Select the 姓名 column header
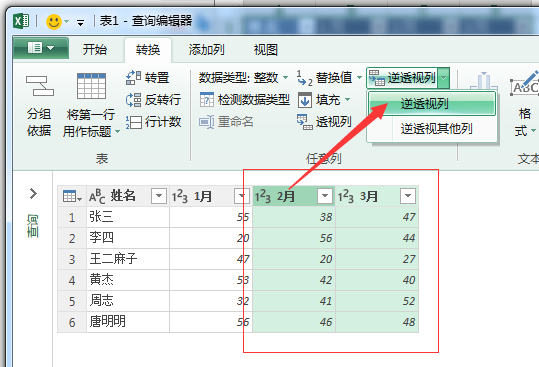This screenshot has width=539, height=367. coord(123,196)
